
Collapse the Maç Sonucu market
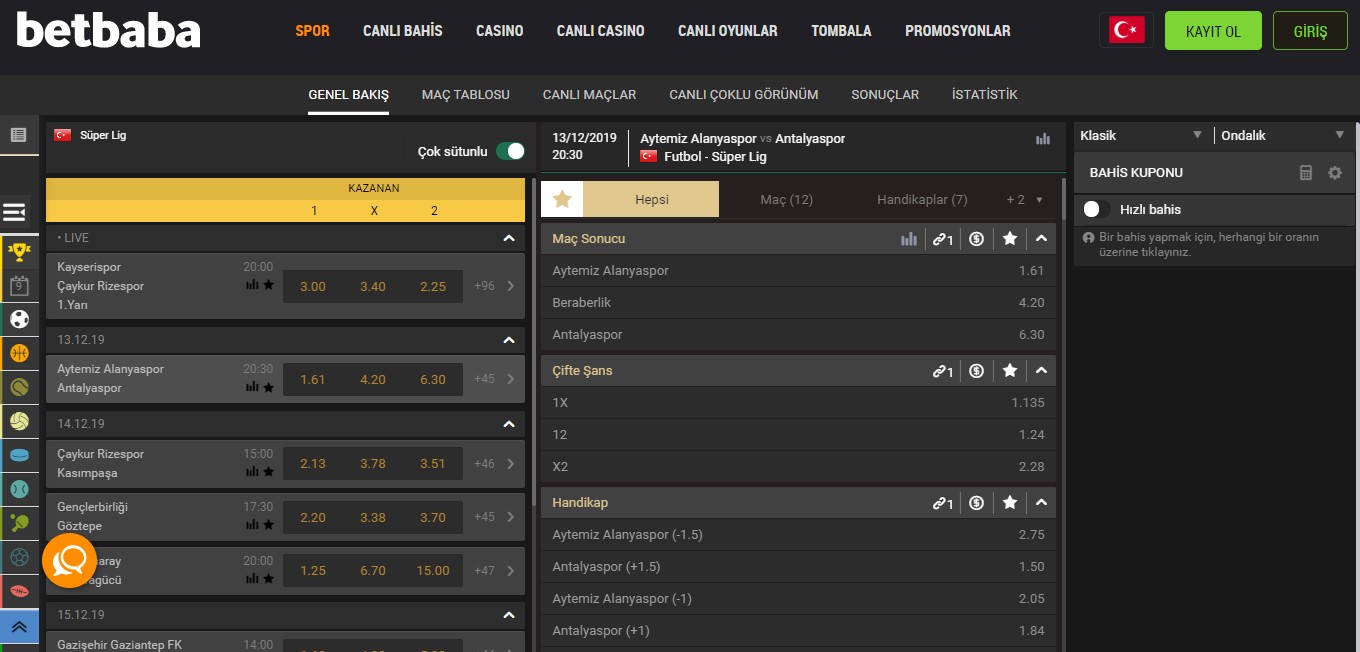(1041, 239)
